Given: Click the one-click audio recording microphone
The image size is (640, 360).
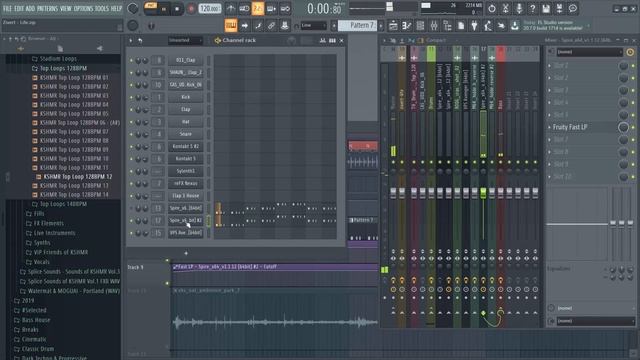Looking at the screenshot, I should point(519,9).
